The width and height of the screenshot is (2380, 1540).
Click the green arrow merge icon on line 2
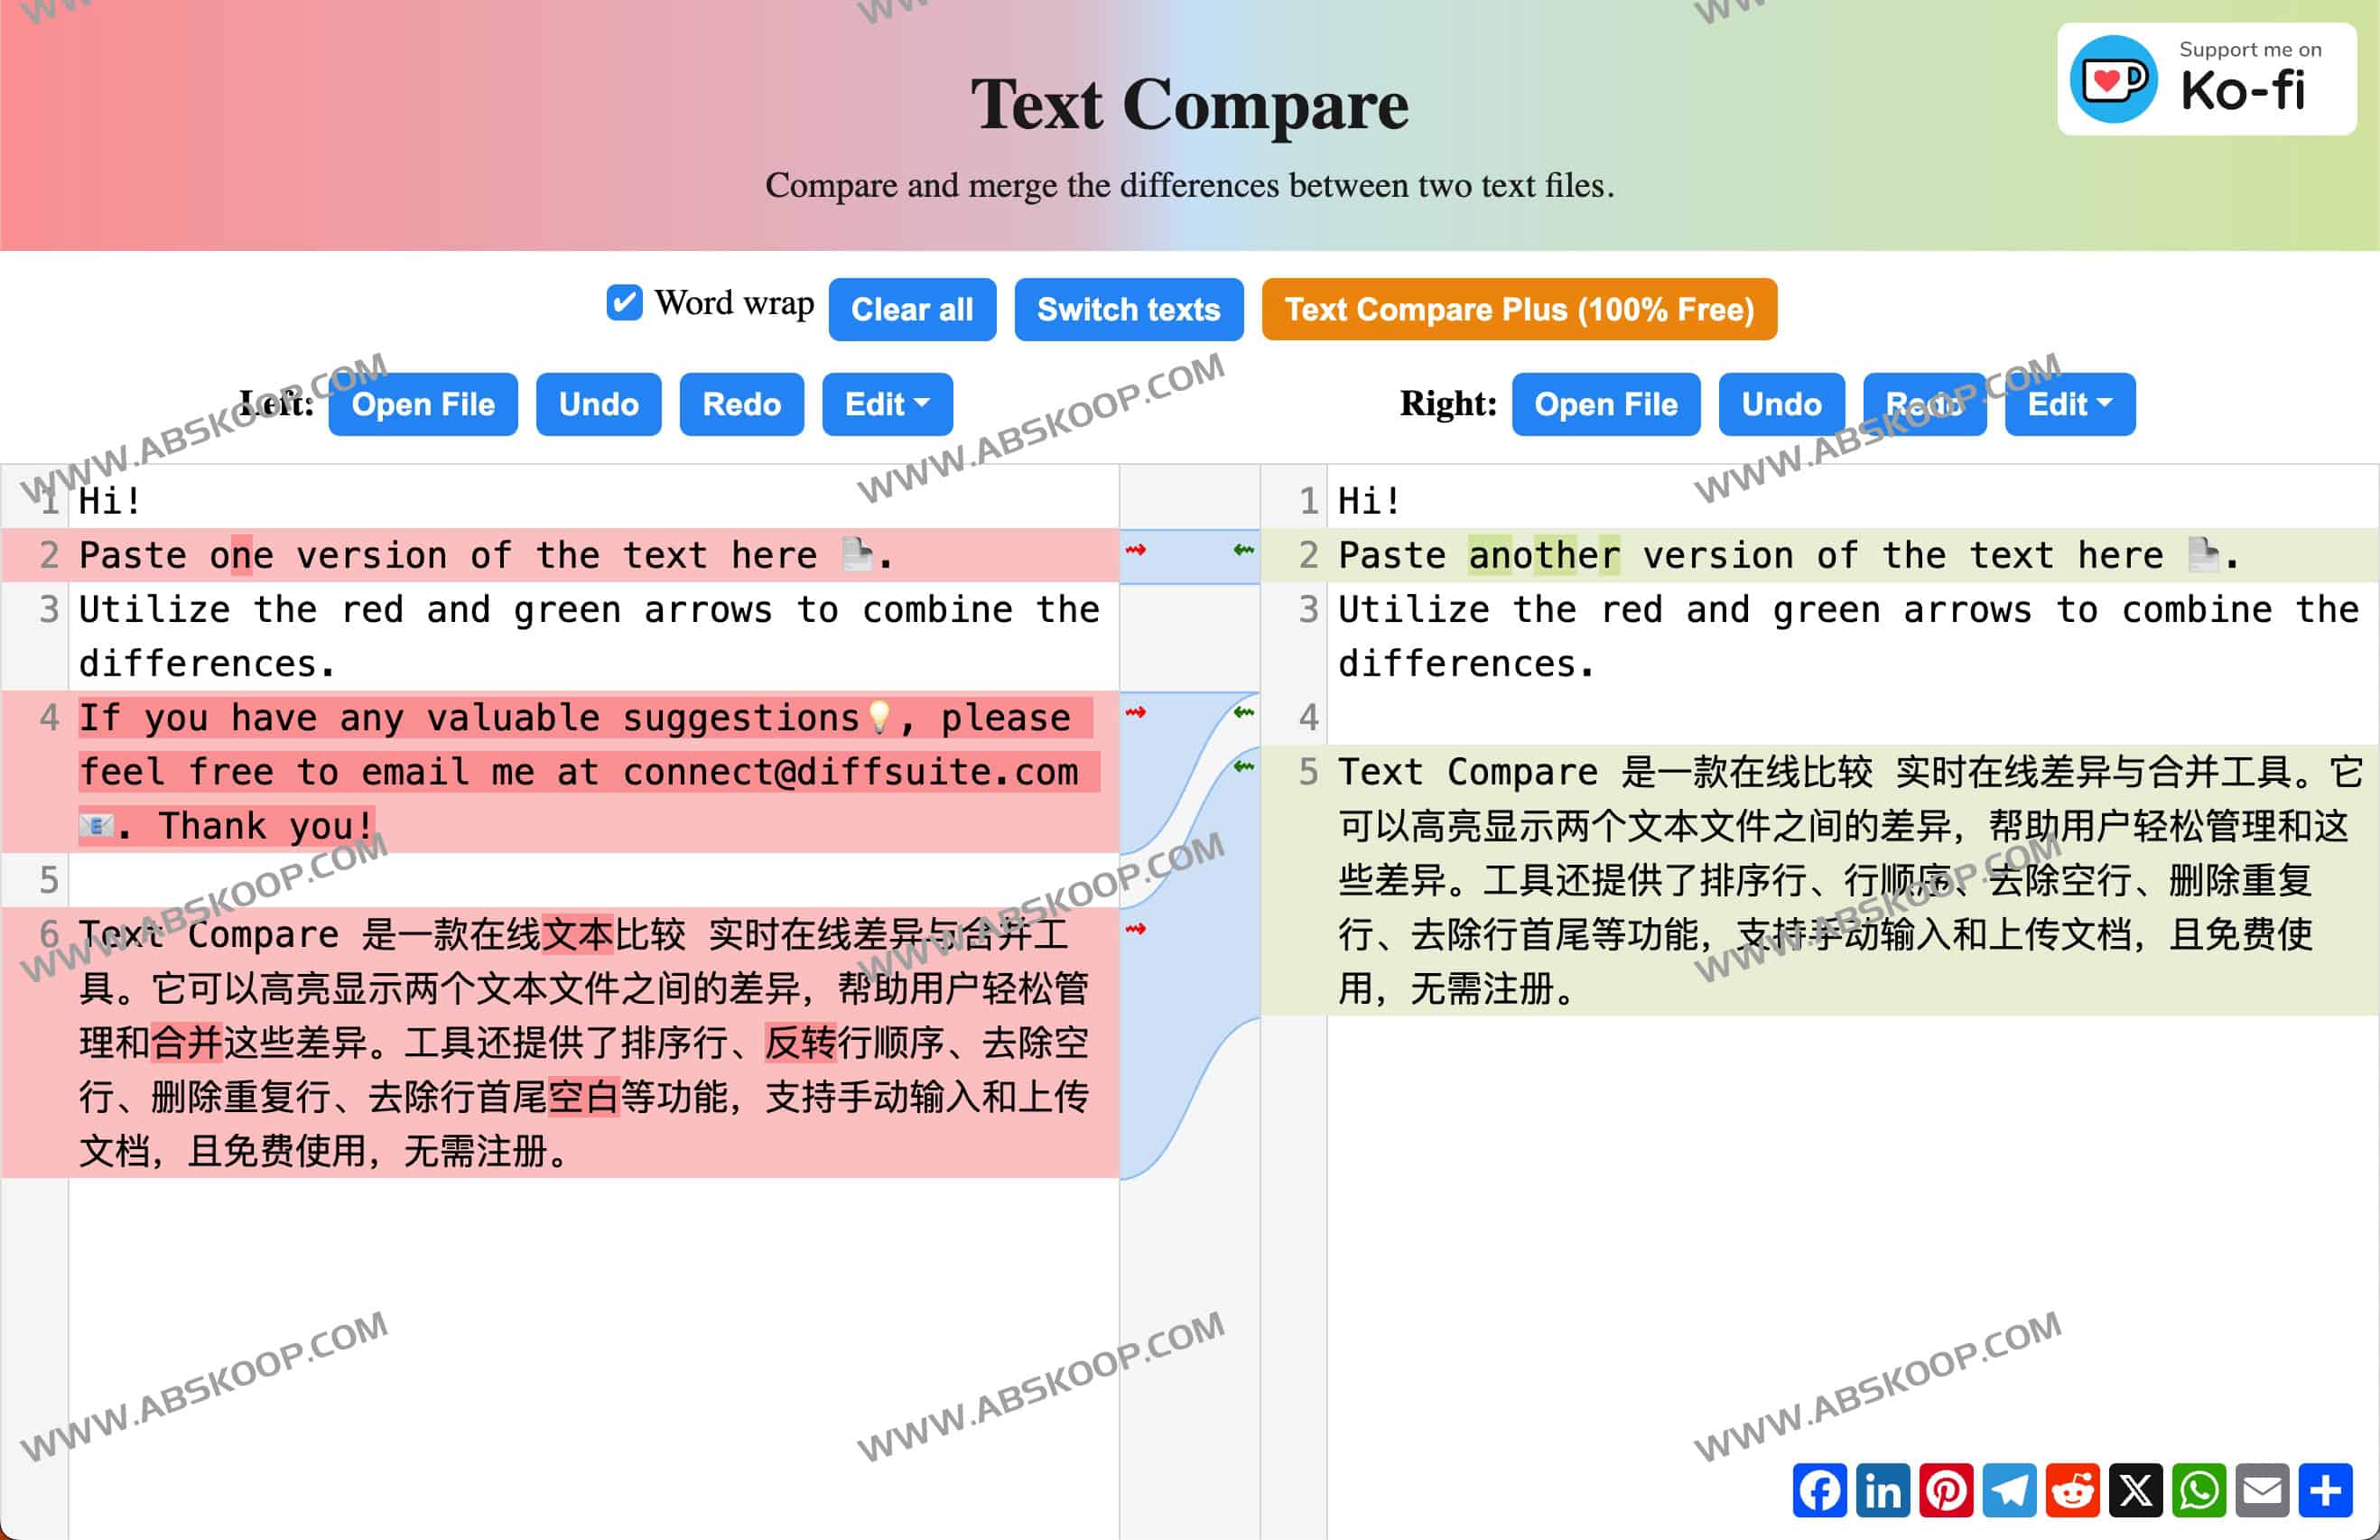pos(1242,552)
